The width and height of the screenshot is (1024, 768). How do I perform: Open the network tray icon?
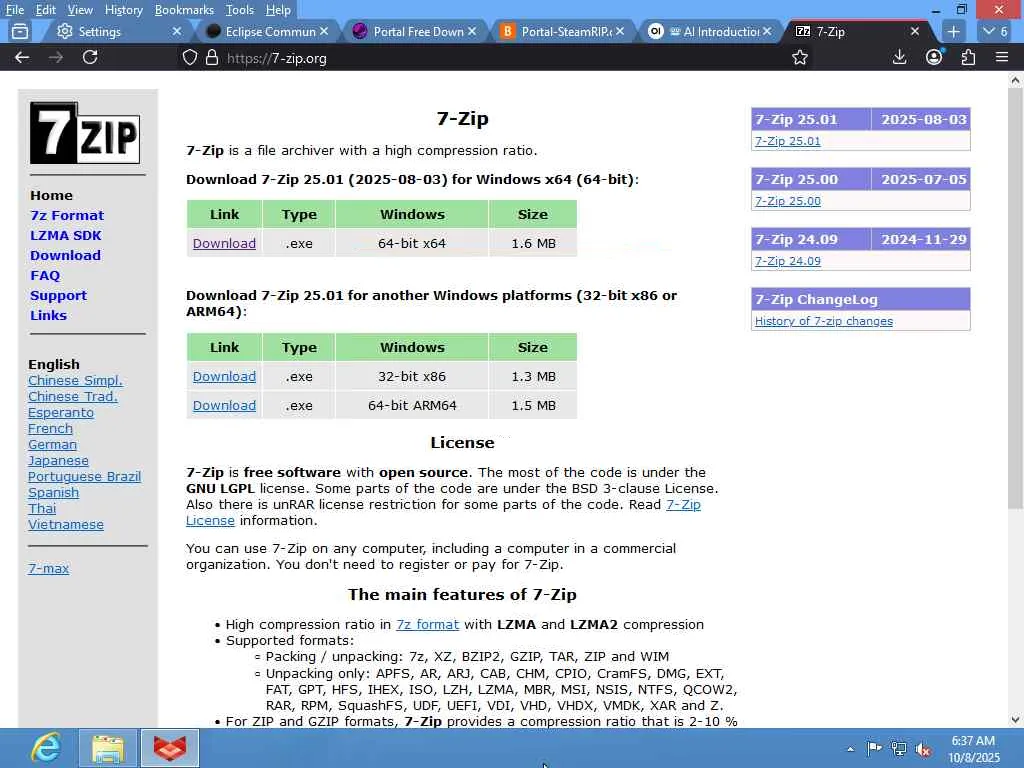pyautogui.click(x=899, y=748)
